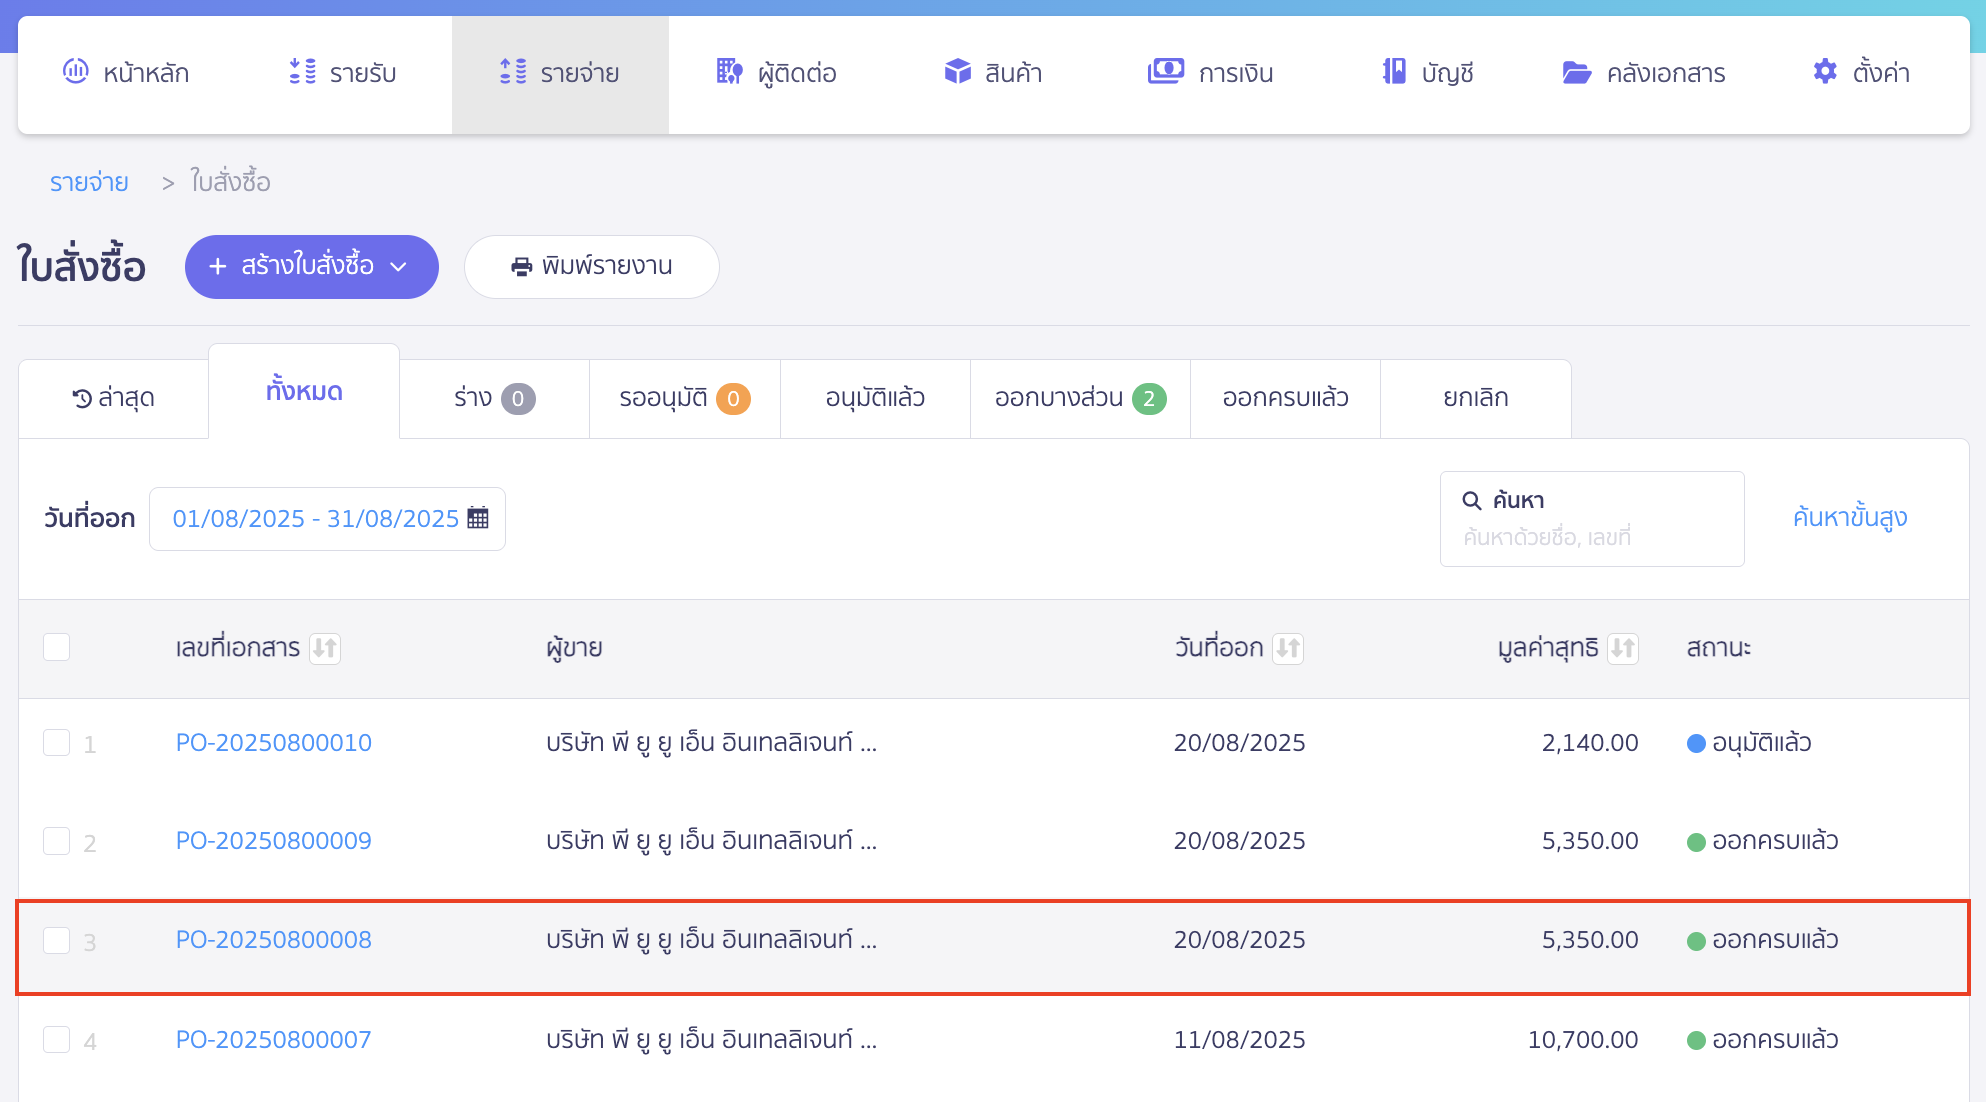Open ตั้งค่า gear icon
The width and height of the screenshot is (1986, 1102).
coord(1825,72)
